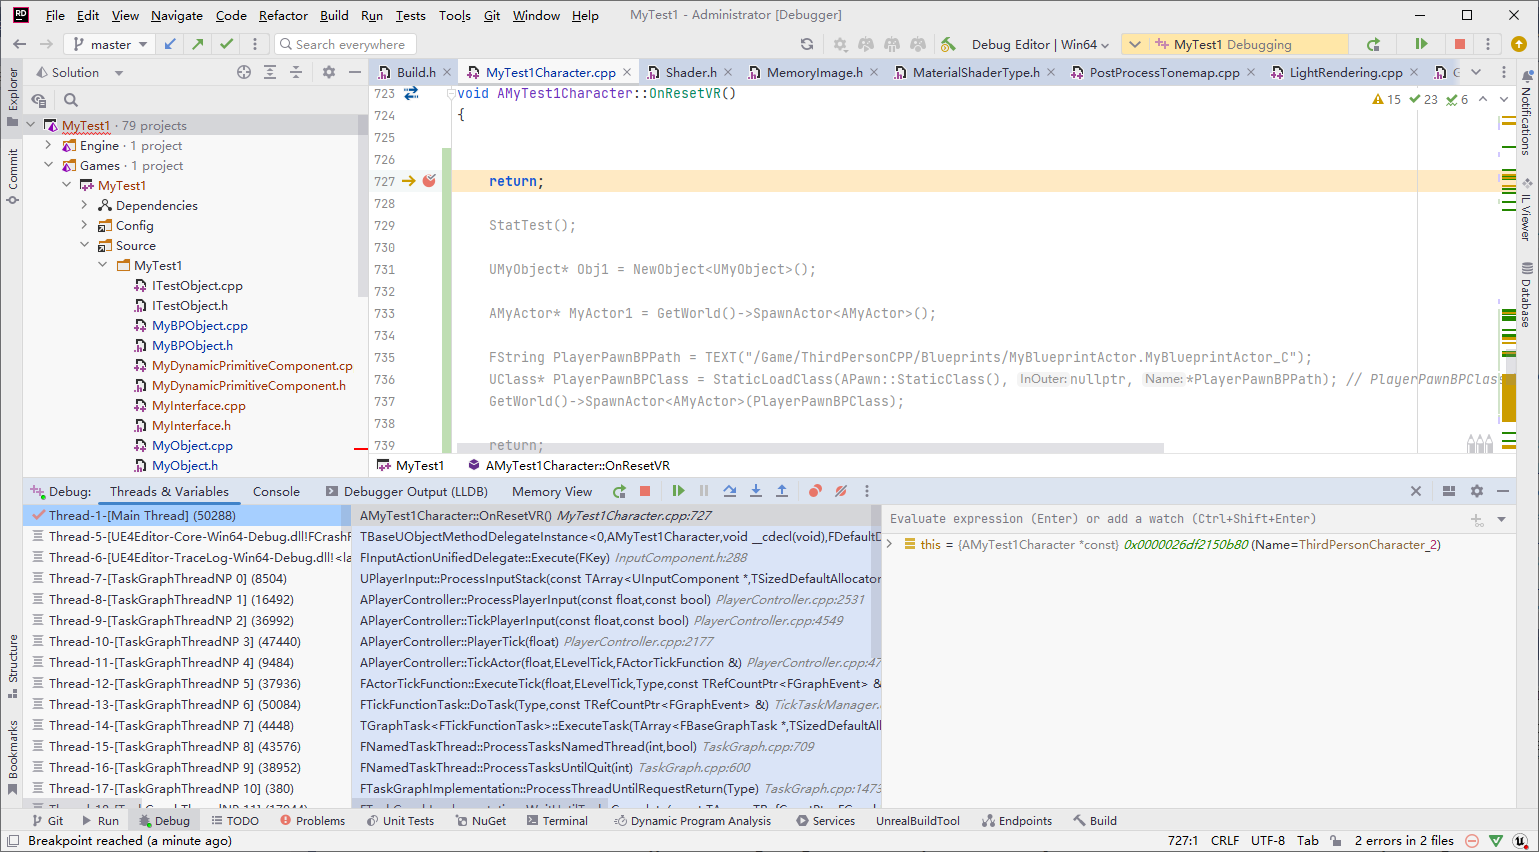
Task: Expand the Config folder
Action: click(x=84, y=225)
